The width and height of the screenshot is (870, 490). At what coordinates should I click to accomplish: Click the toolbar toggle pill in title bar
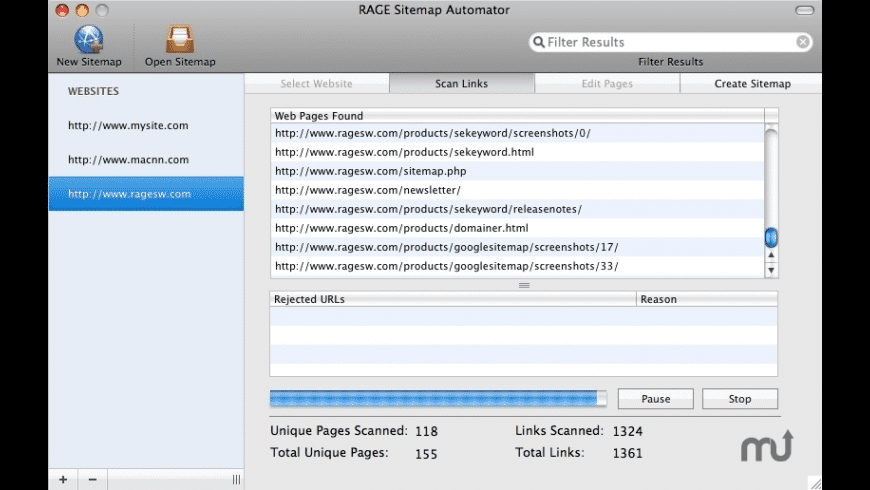[804, 10]
